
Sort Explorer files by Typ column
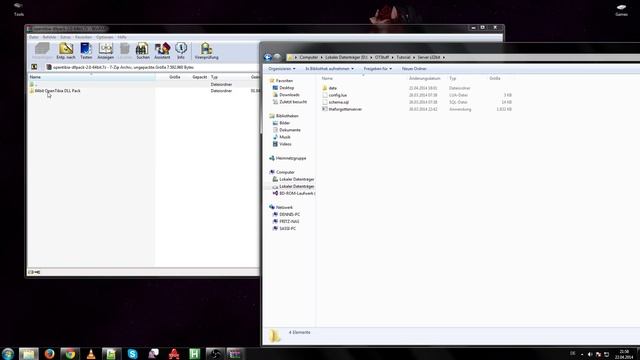[453, 78]
